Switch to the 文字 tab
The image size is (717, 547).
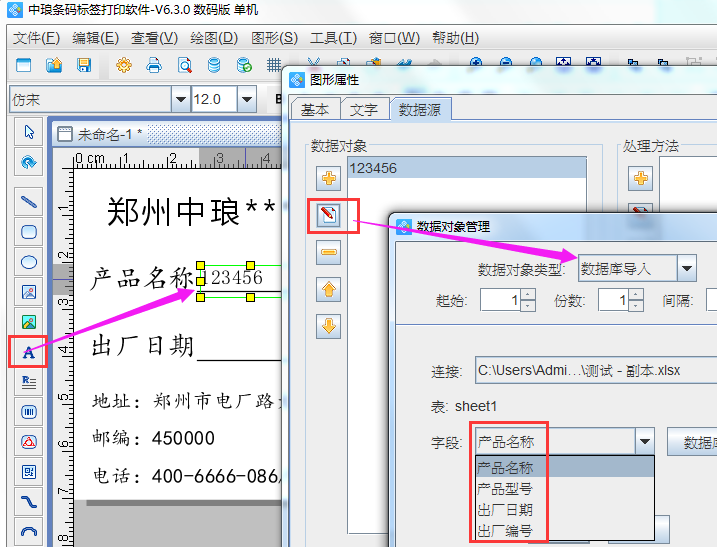click(x=364, y=110)
